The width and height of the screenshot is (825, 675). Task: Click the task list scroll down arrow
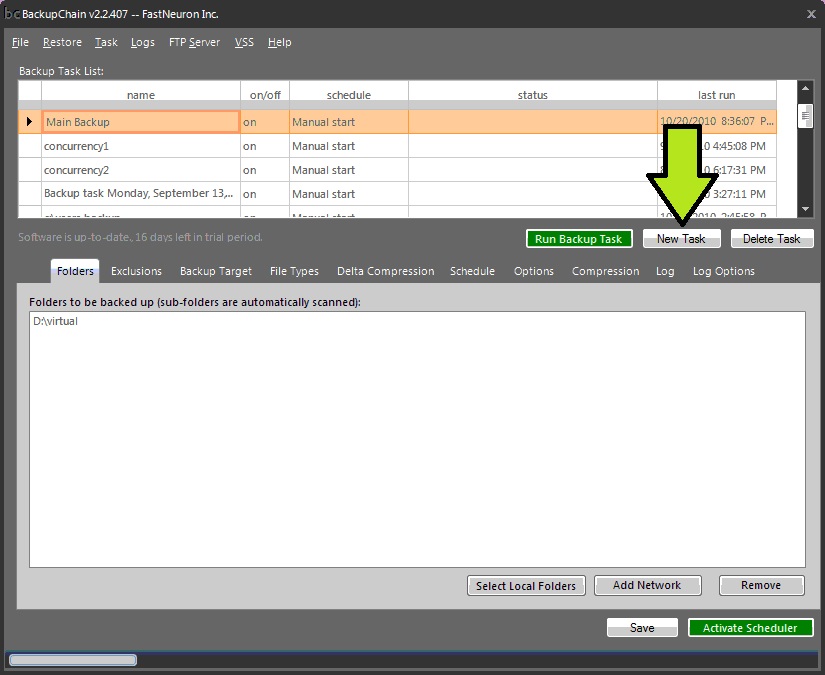tap(805, 209)
